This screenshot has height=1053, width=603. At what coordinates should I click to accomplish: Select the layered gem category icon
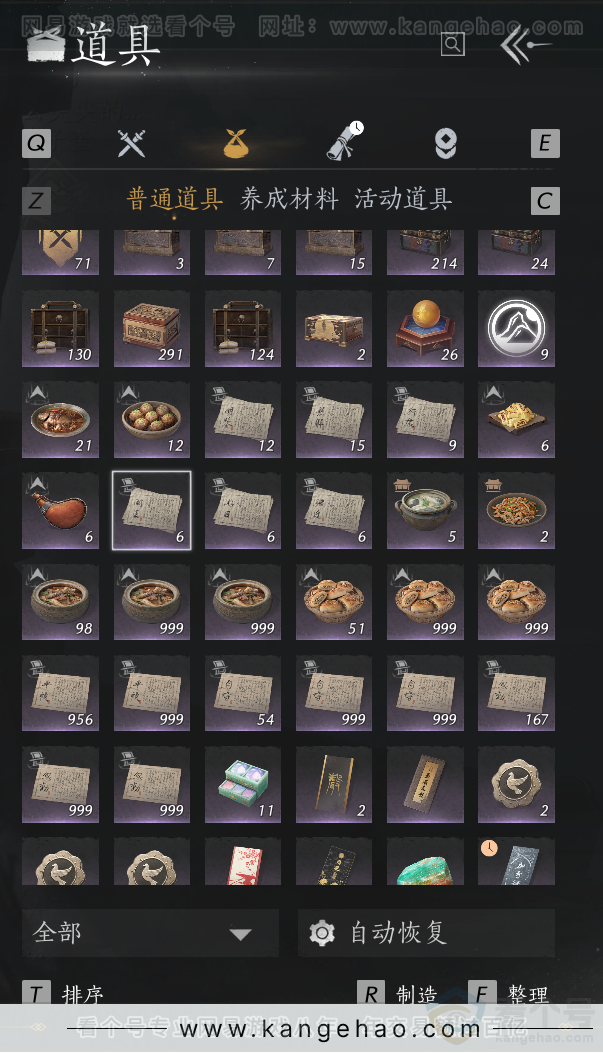(446, 144)
